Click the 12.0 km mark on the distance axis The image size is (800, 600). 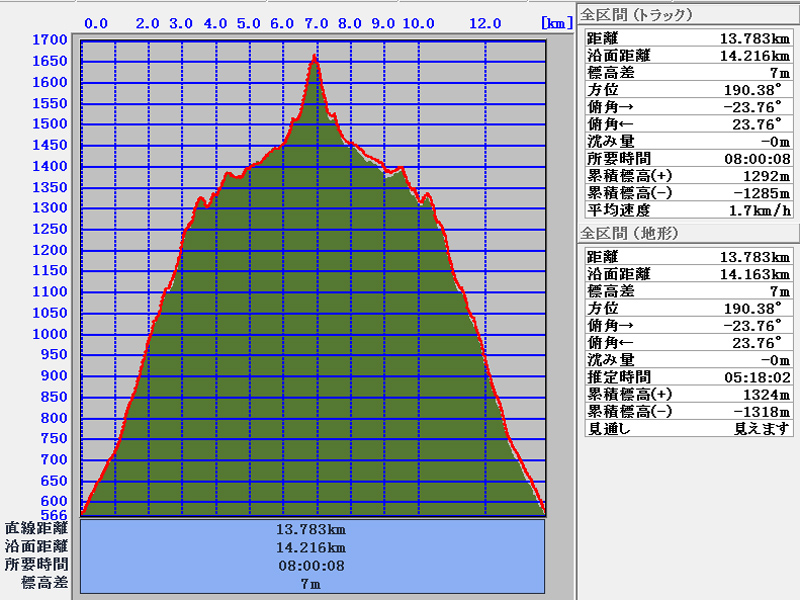point(485,23)
